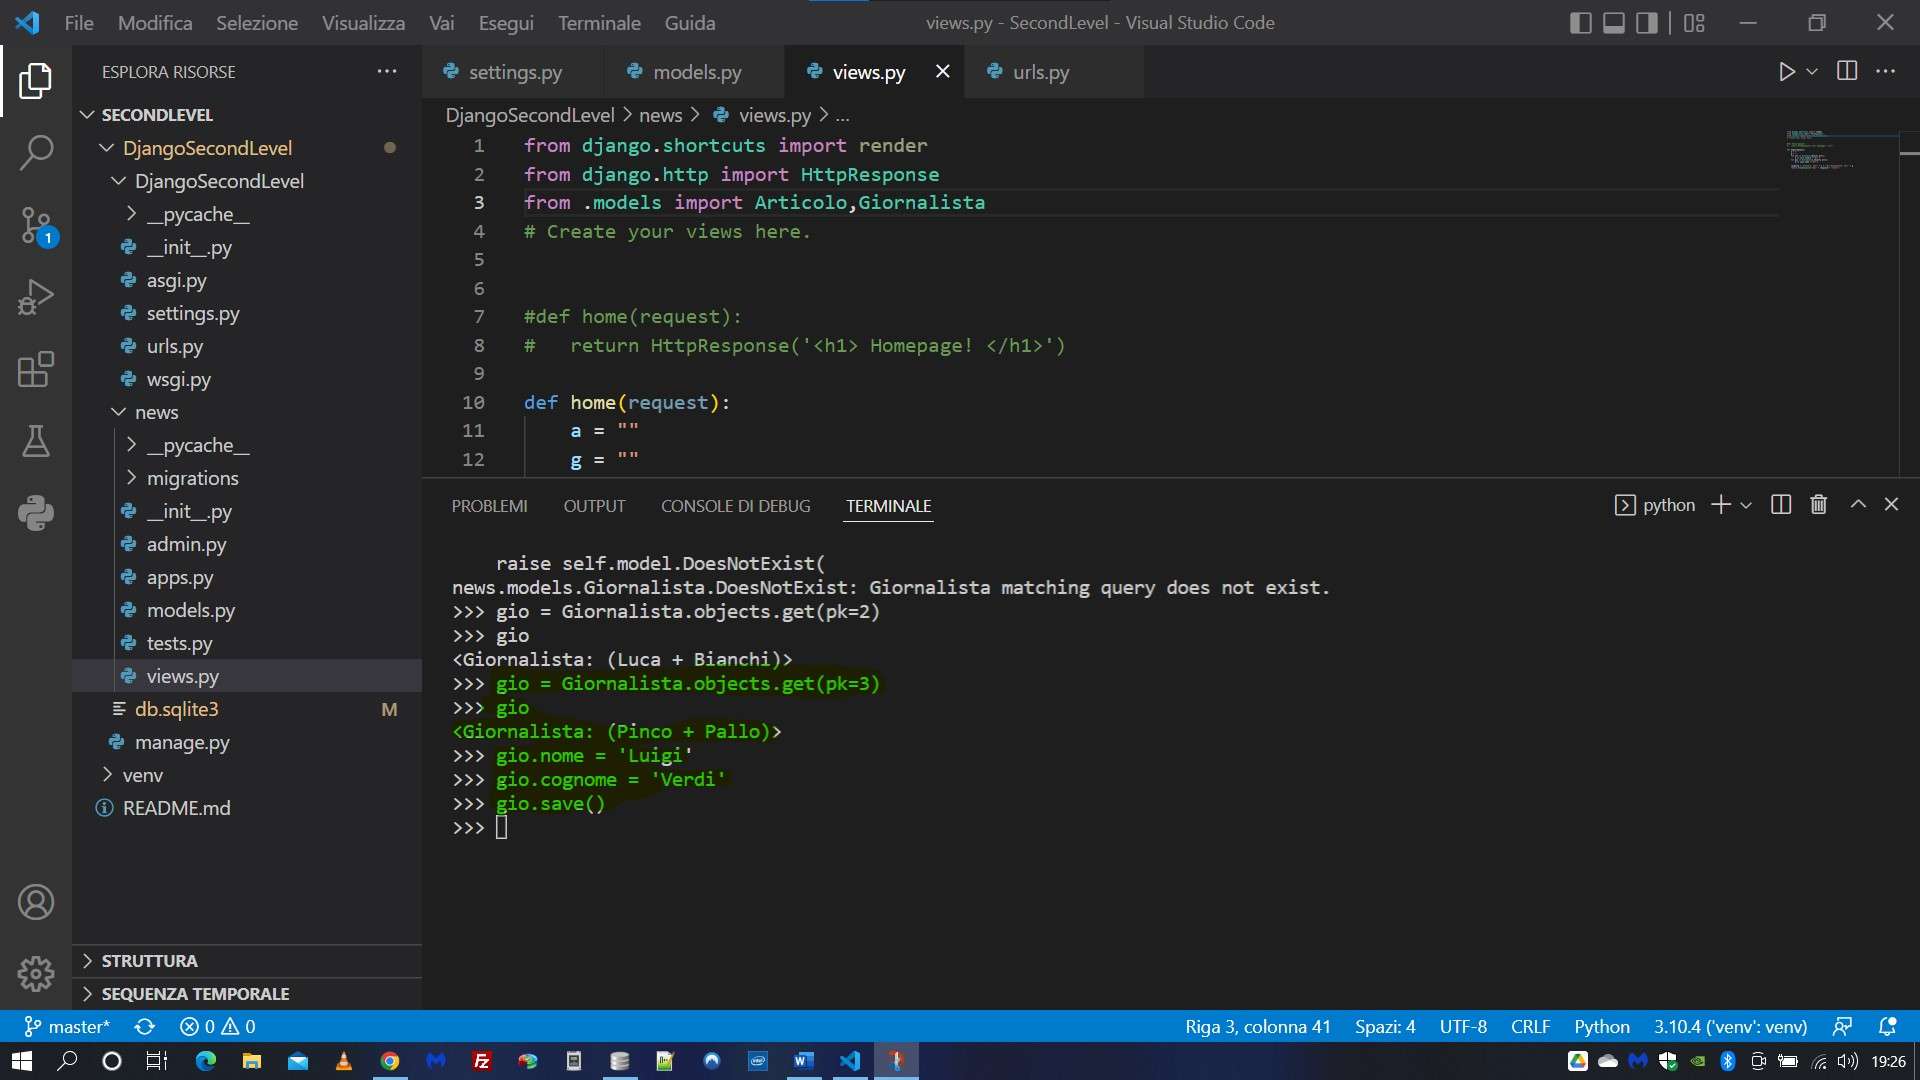
Task: Split the terminal panel
Action: [1781, 505]
